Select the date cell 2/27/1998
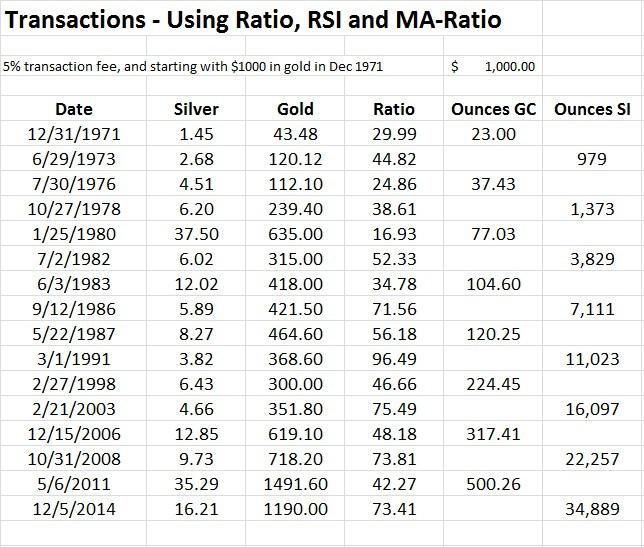The width and height of the screenshot is (644, 547). tap(75, 386)
